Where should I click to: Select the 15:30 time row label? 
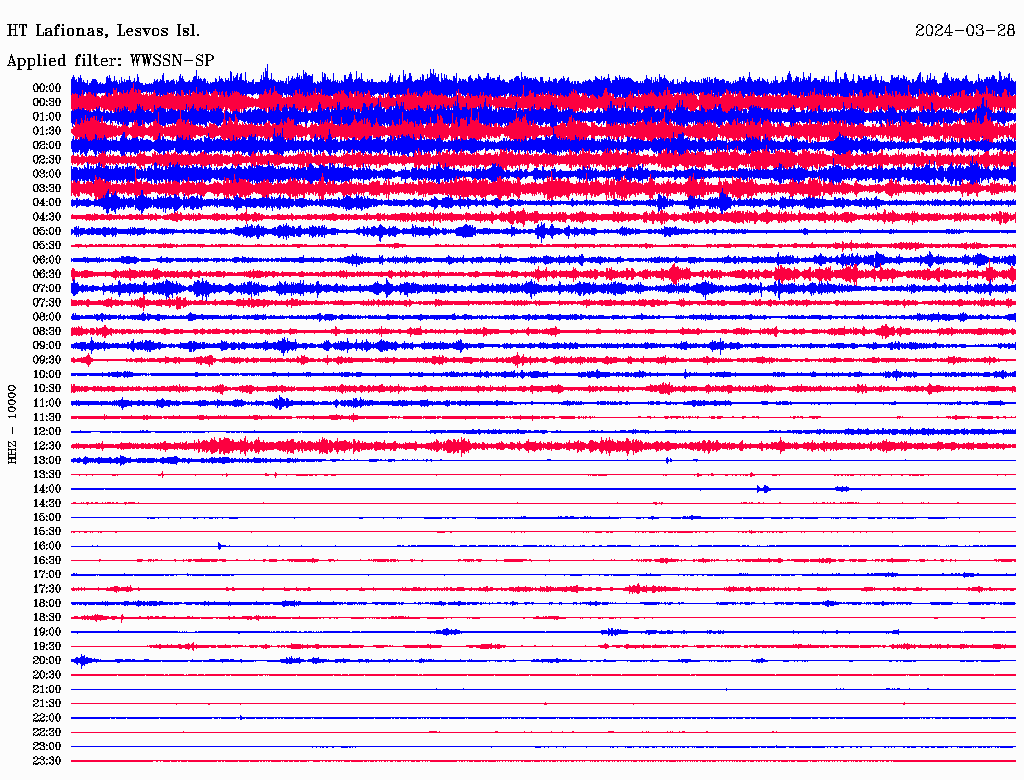click(47, 532)
